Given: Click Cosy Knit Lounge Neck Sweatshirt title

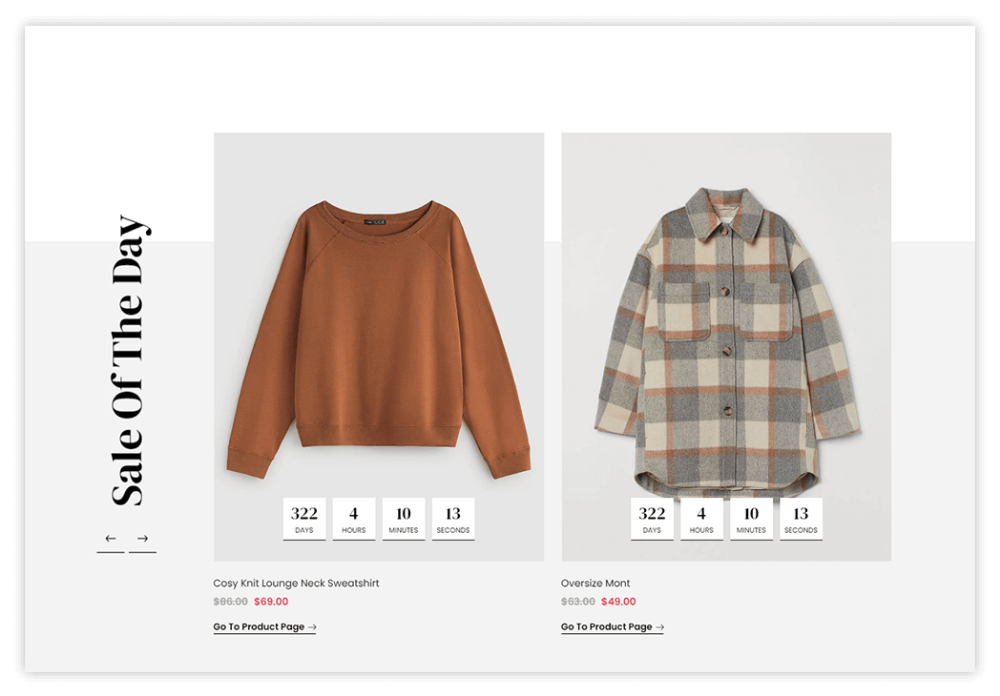Looking at the screenshot, I should coord(296,583).
